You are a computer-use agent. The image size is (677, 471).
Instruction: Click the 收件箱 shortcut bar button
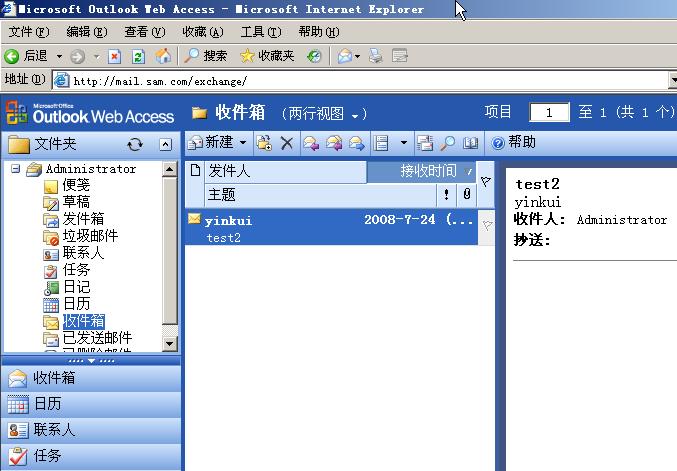pos(91,378)
